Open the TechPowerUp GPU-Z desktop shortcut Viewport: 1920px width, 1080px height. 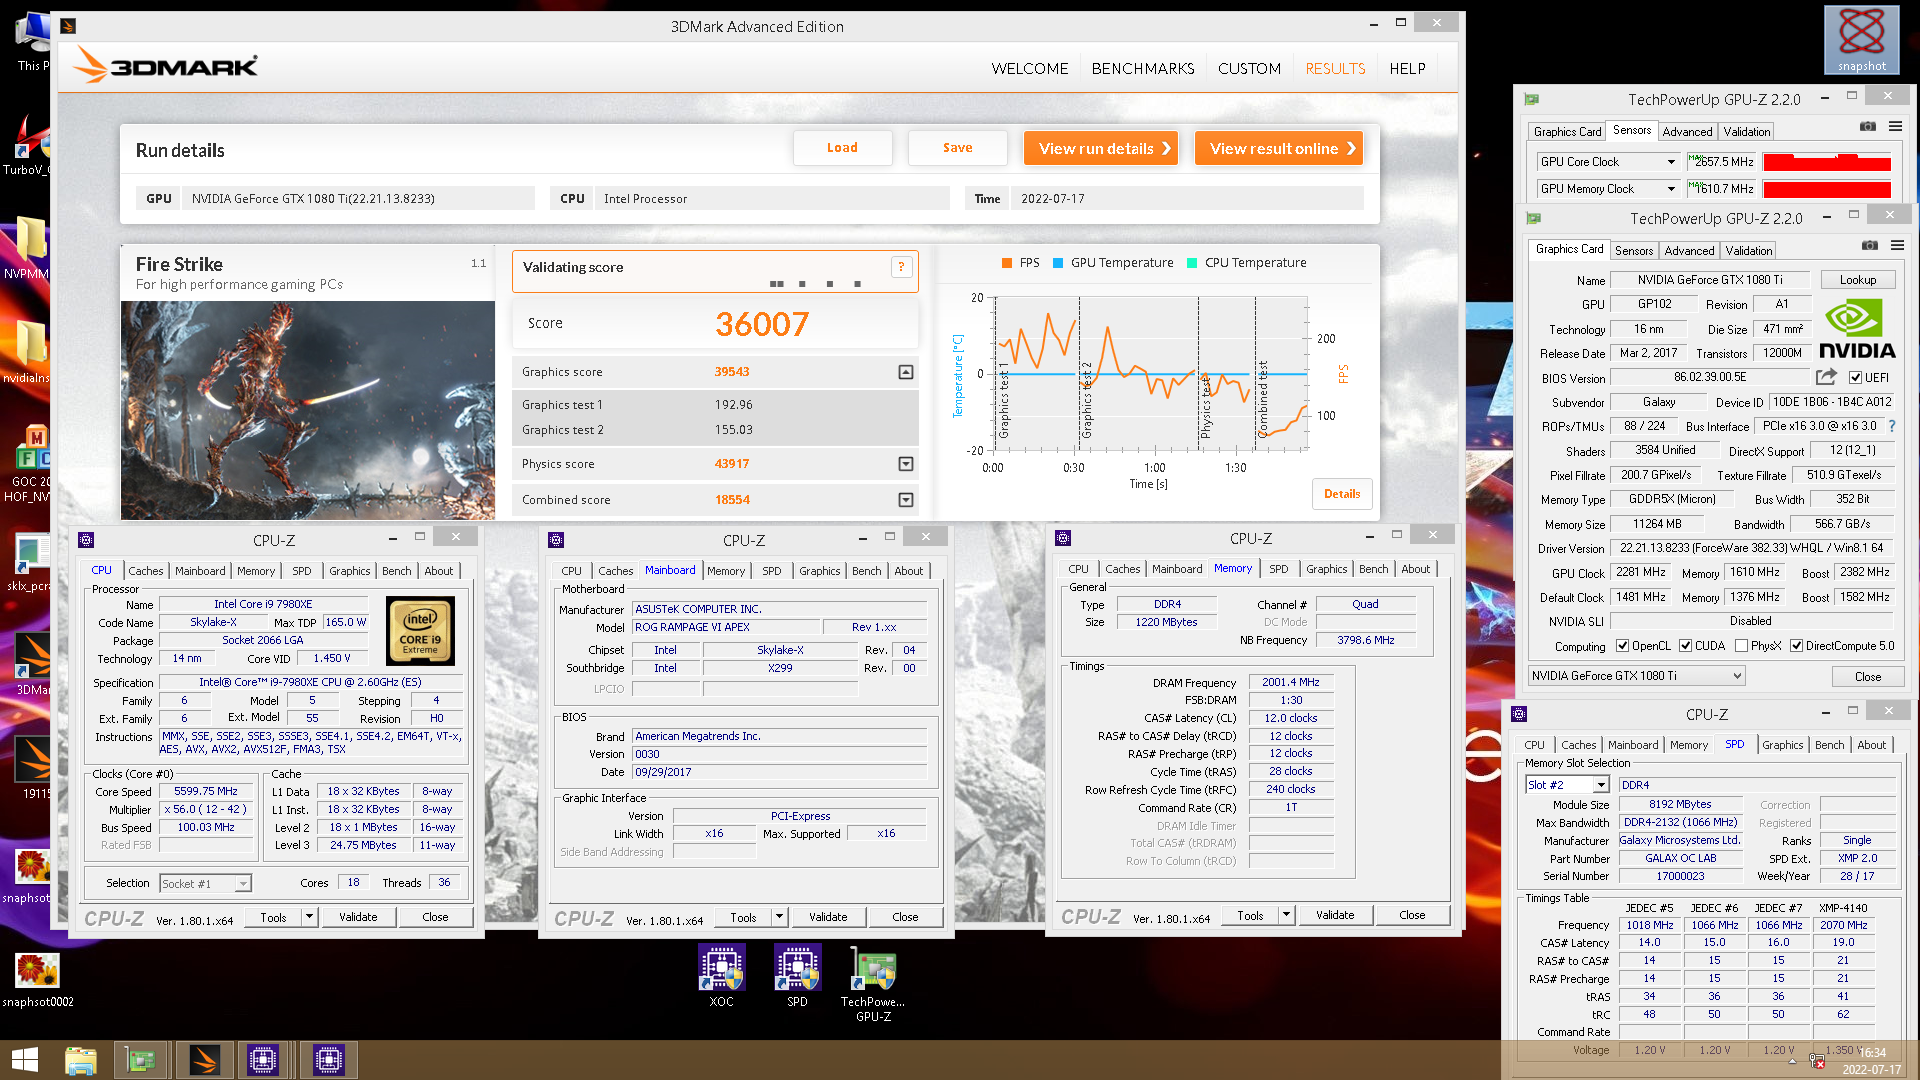[x=873, y=984]
